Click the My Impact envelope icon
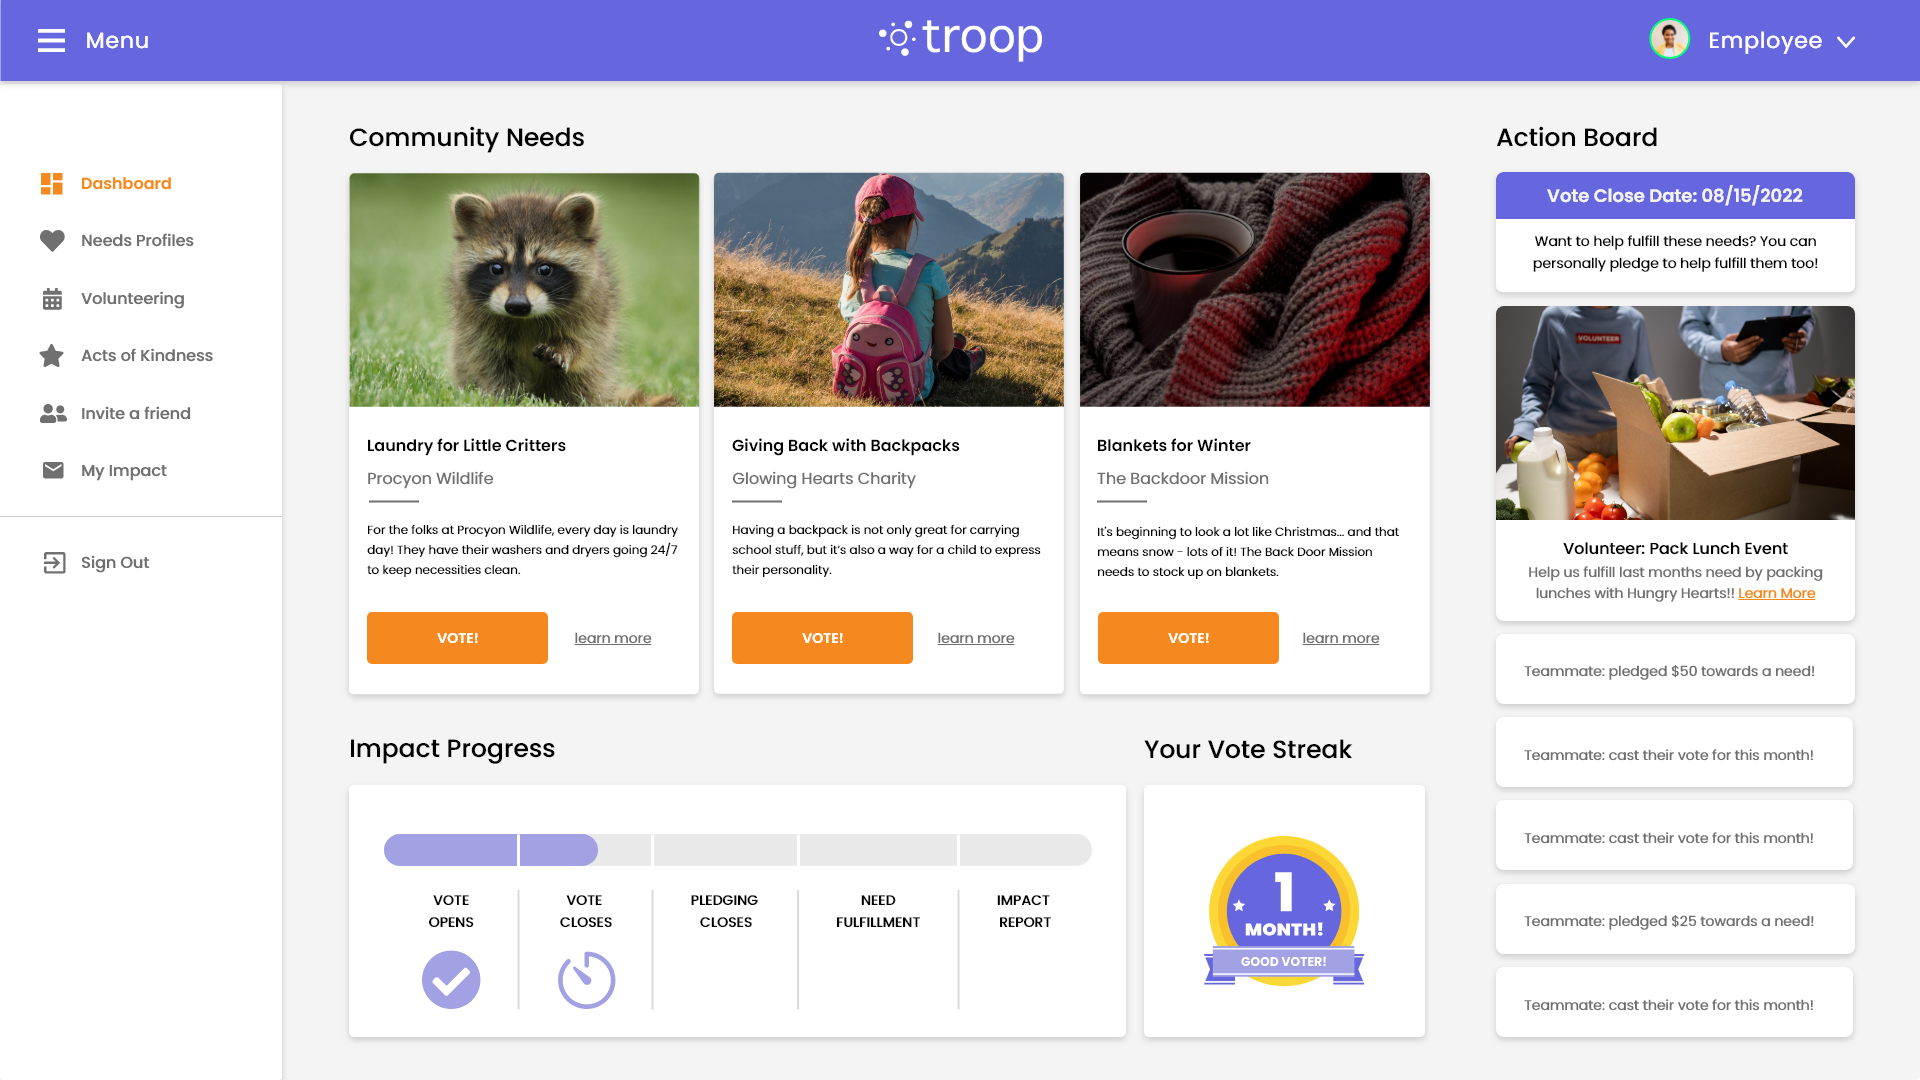The width and height of the screenshot is (1920, 1080). (x=53, y=470)
